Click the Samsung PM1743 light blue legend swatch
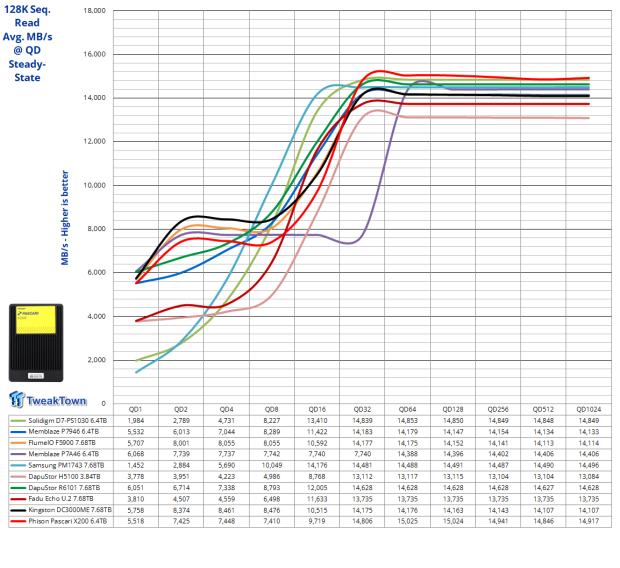The width and height of the screenshot is (620, 568). (x=18, y=466)
